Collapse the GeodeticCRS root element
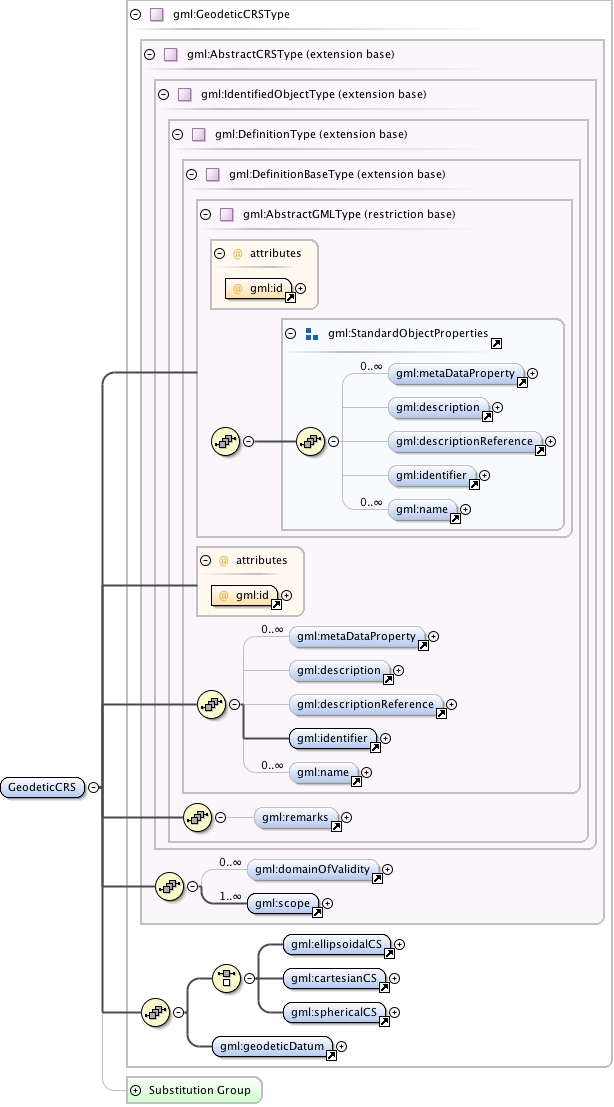This screenshot has width=614, height=1107. (93, 787)
